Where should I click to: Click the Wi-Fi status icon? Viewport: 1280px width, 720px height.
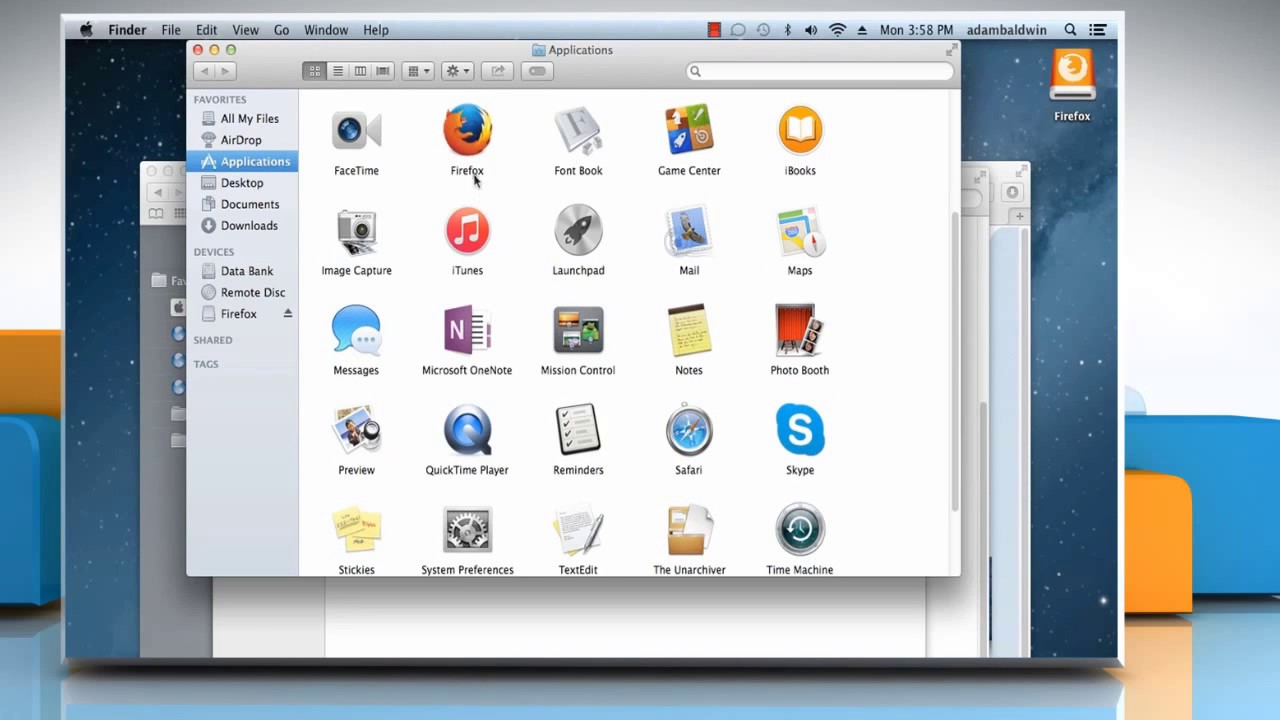tap(838, 30)
